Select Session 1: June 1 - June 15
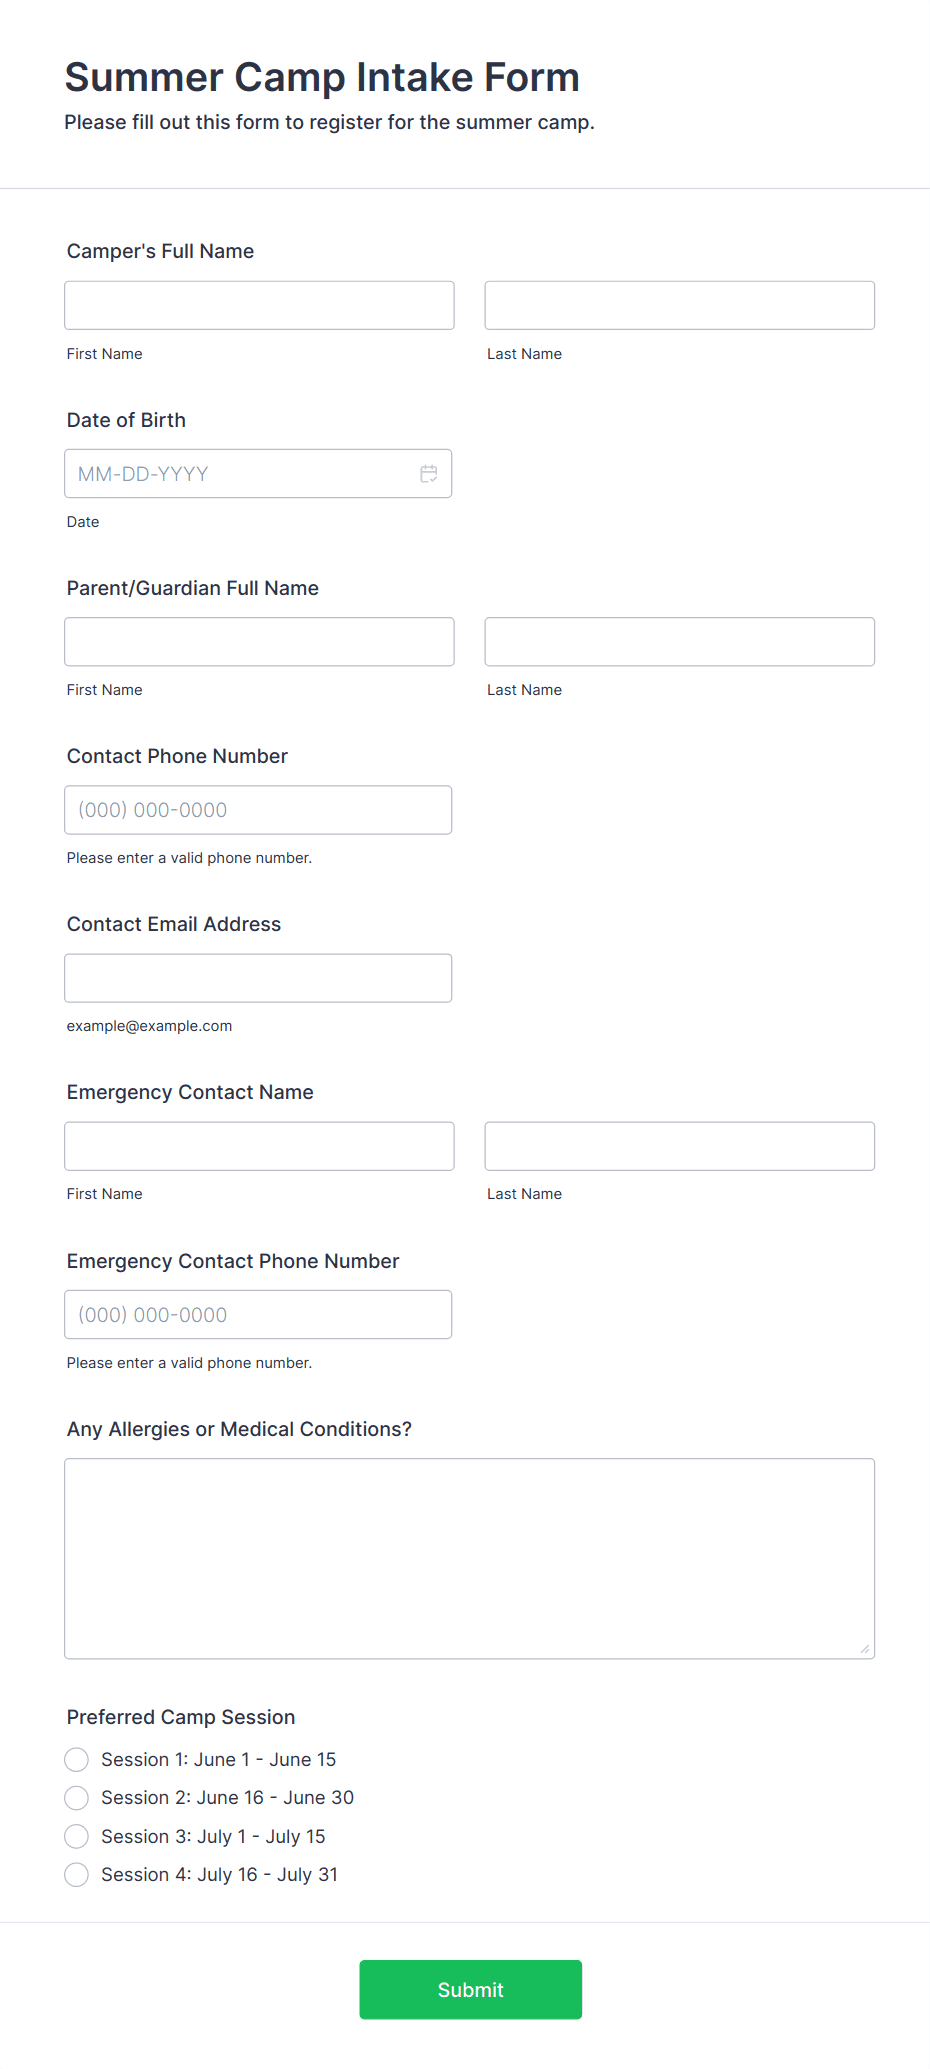The width and height of the screenshot is (930, 2069). pos(77,1760)
